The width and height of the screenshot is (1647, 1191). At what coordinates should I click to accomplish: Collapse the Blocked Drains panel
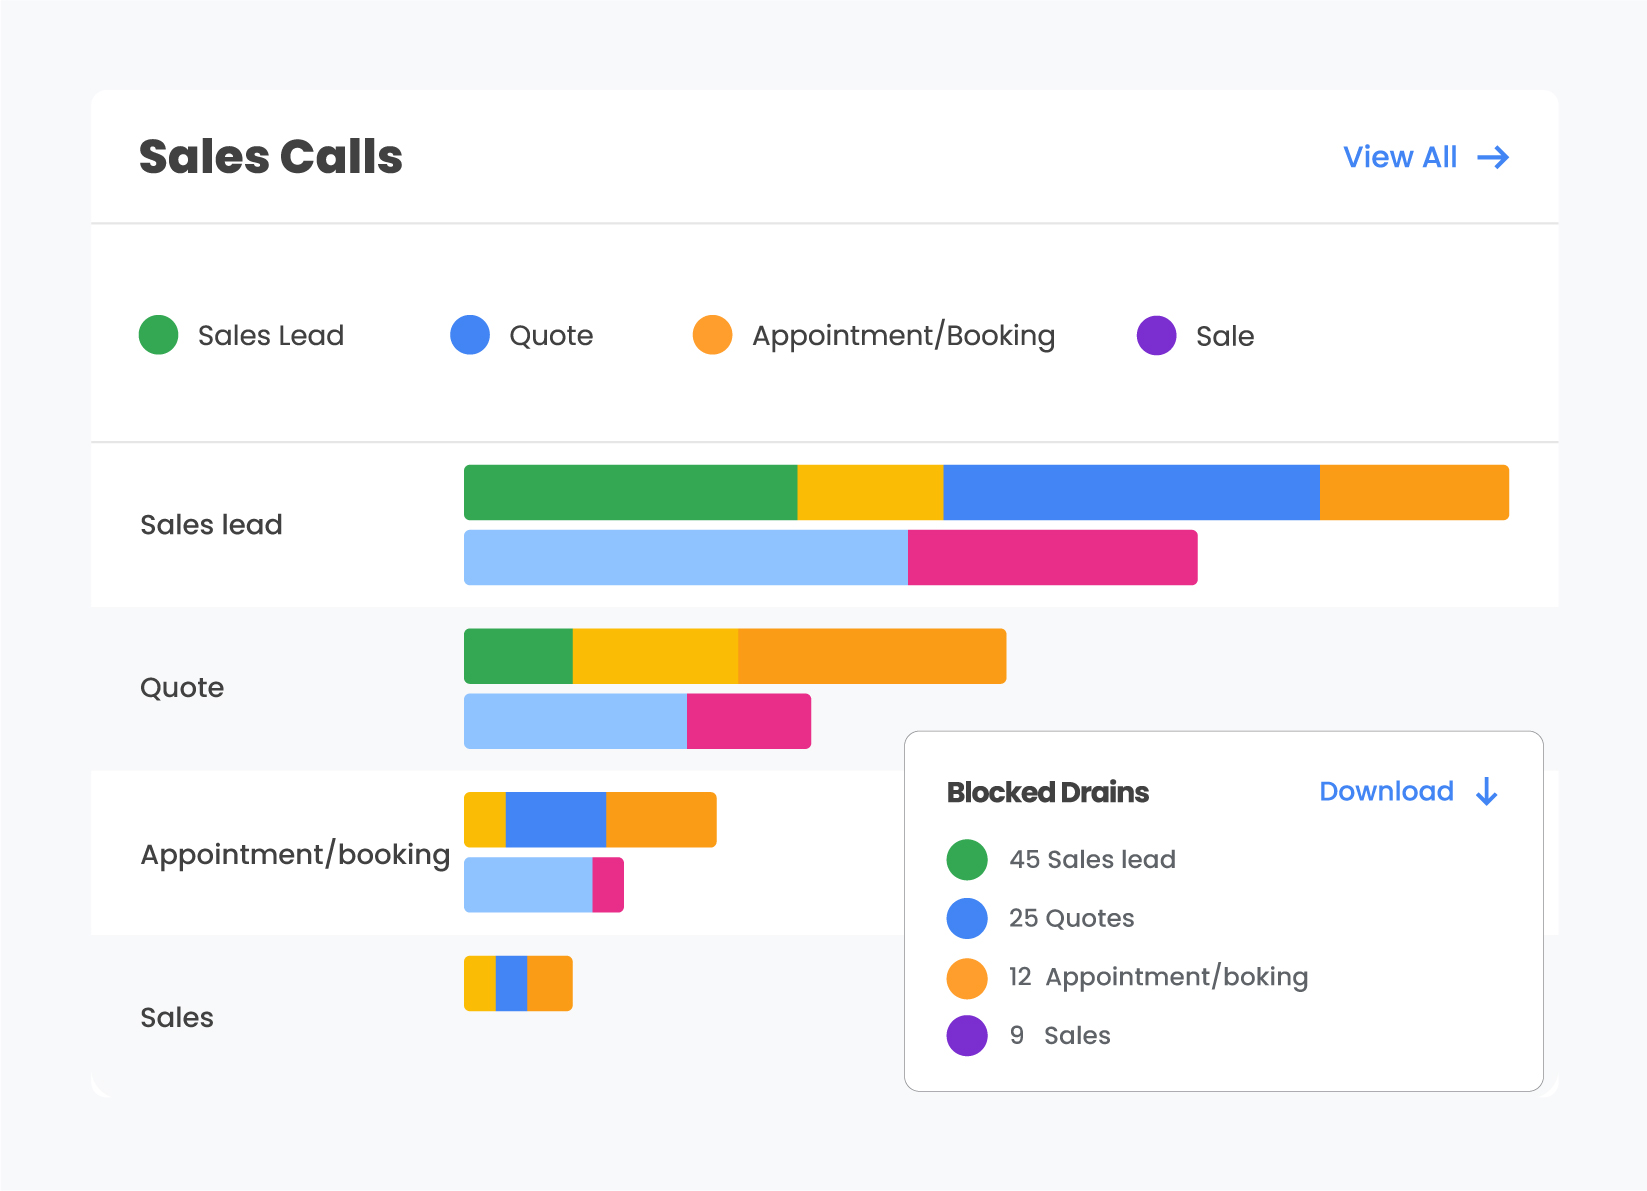pos(1048,792)
